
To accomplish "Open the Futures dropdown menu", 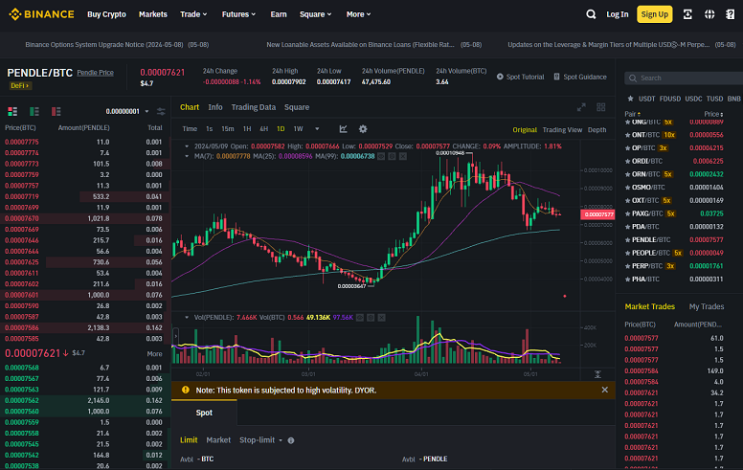I will (x=238, y=14).
